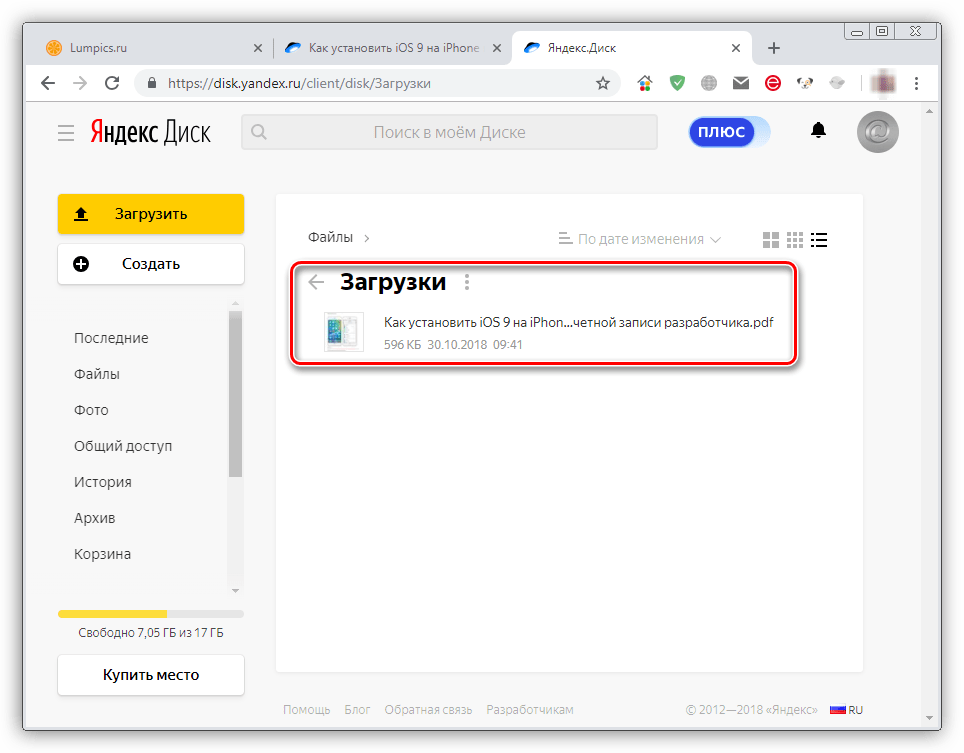Close the iOS 9 iPhone article tab
Screen dimensions: 964x753
click(497, 48)
